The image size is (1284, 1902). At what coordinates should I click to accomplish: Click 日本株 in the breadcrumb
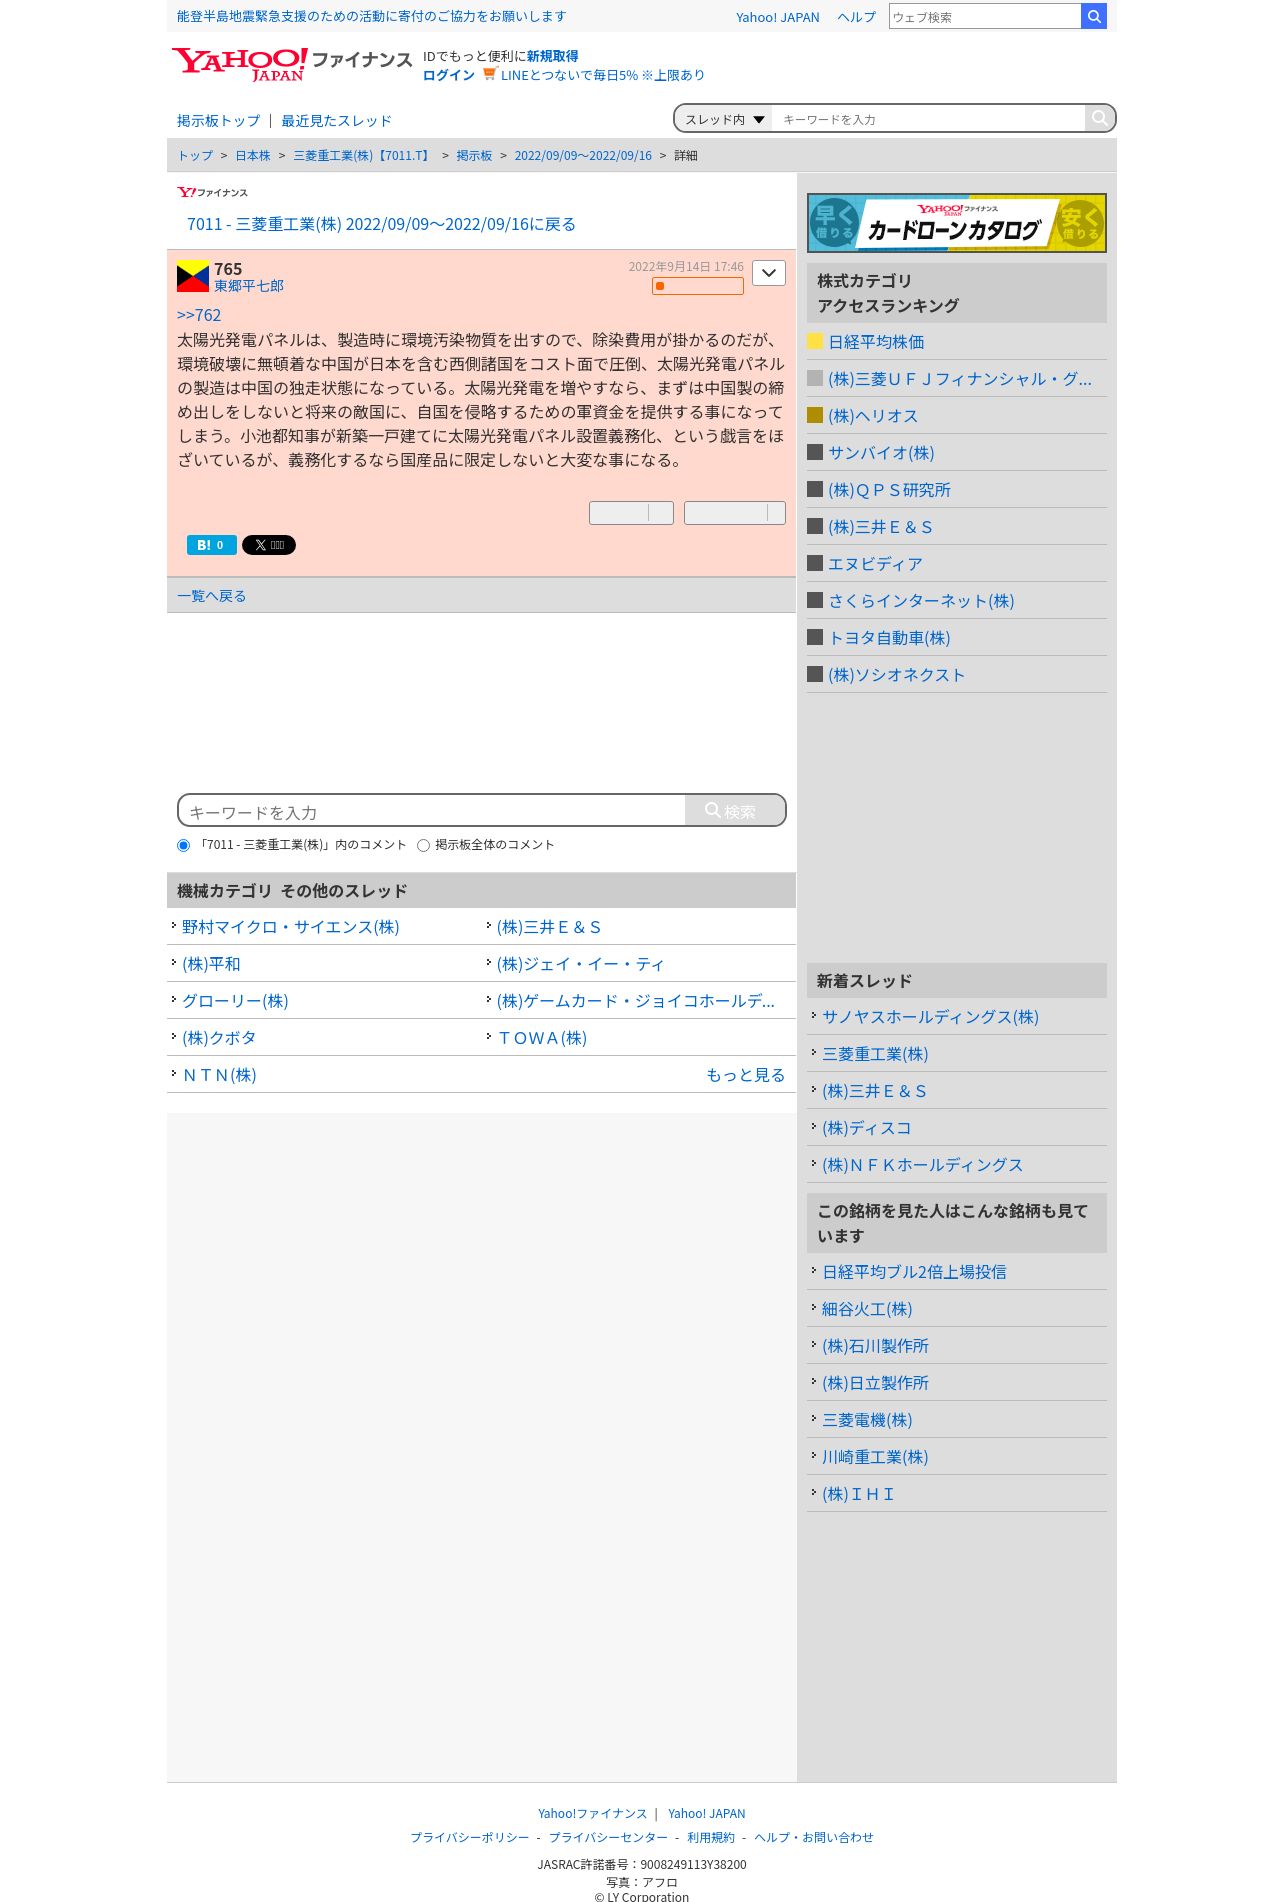tap(253, 156)
